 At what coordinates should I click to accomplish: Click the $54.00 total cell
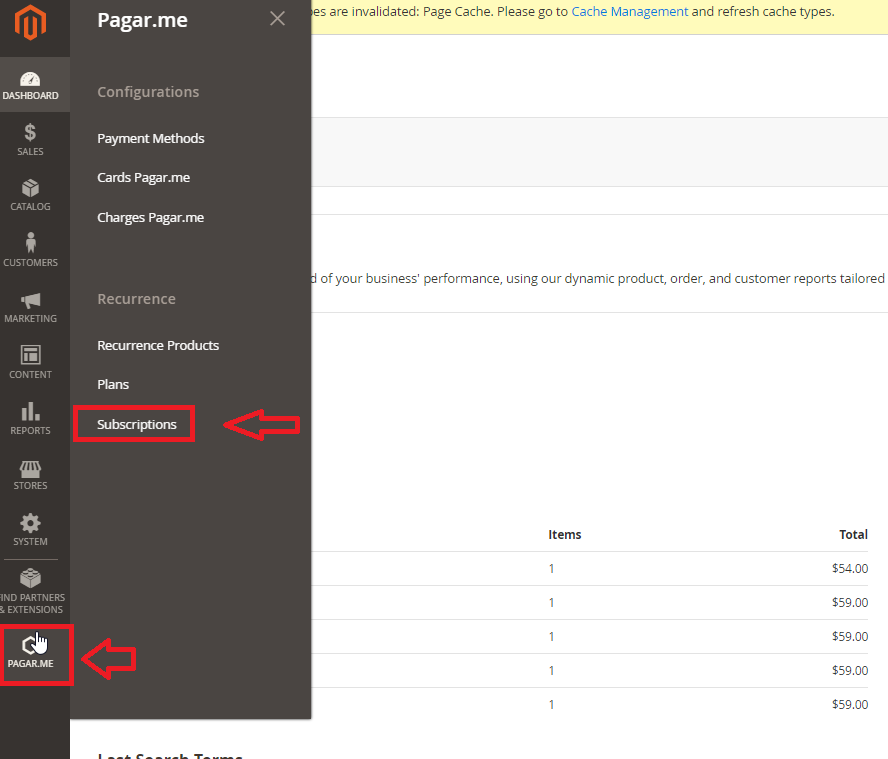coord(849,568)
